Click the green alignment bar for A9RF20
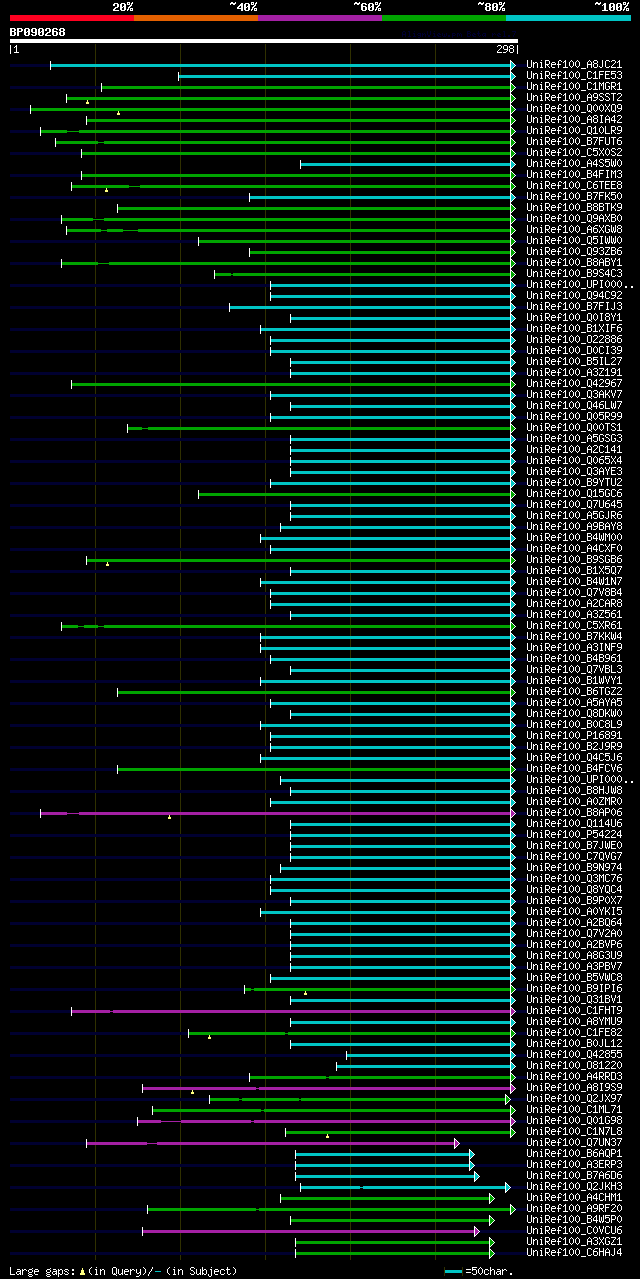640x1279 pixels. click(x=329, y=1209)
